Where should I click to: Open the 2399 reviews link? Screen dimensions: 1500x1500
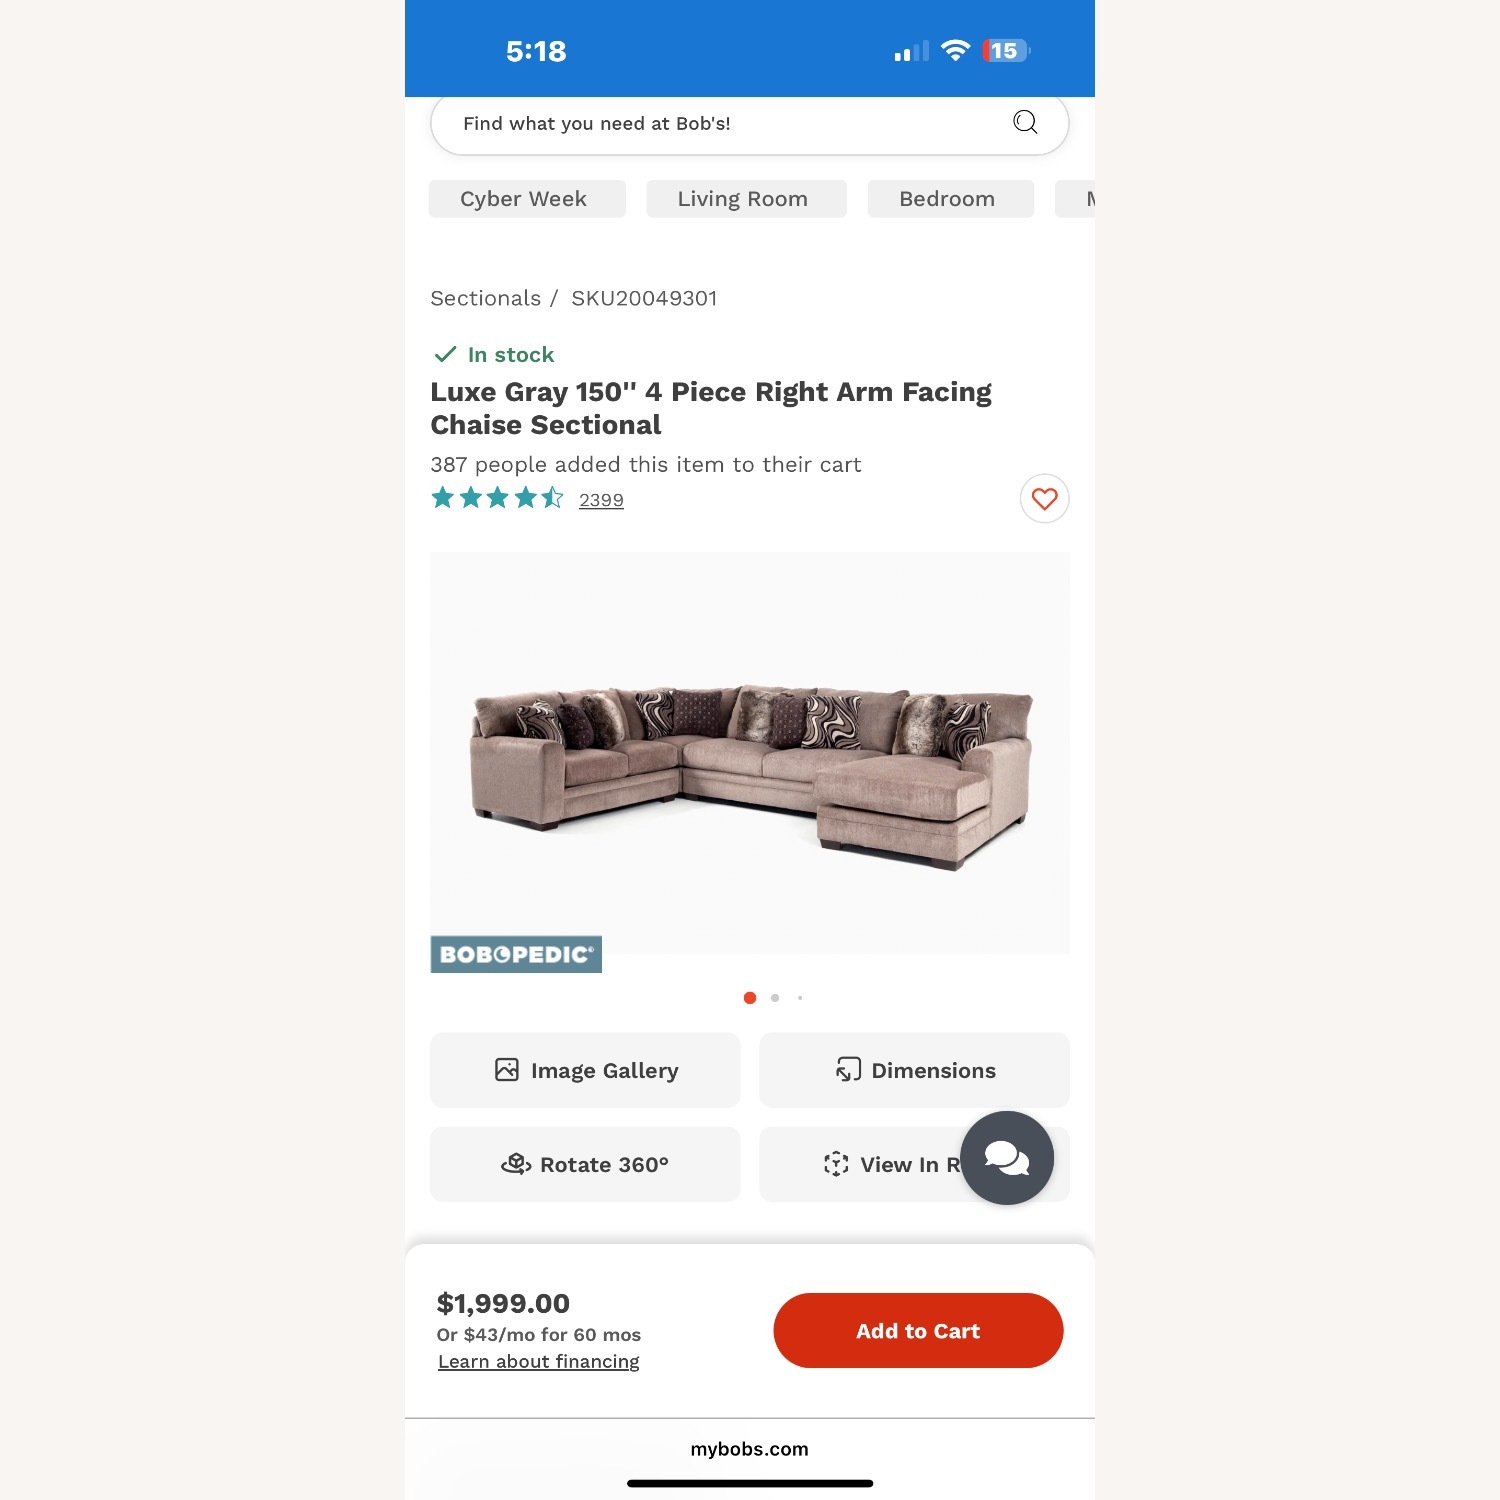(601, 500)
